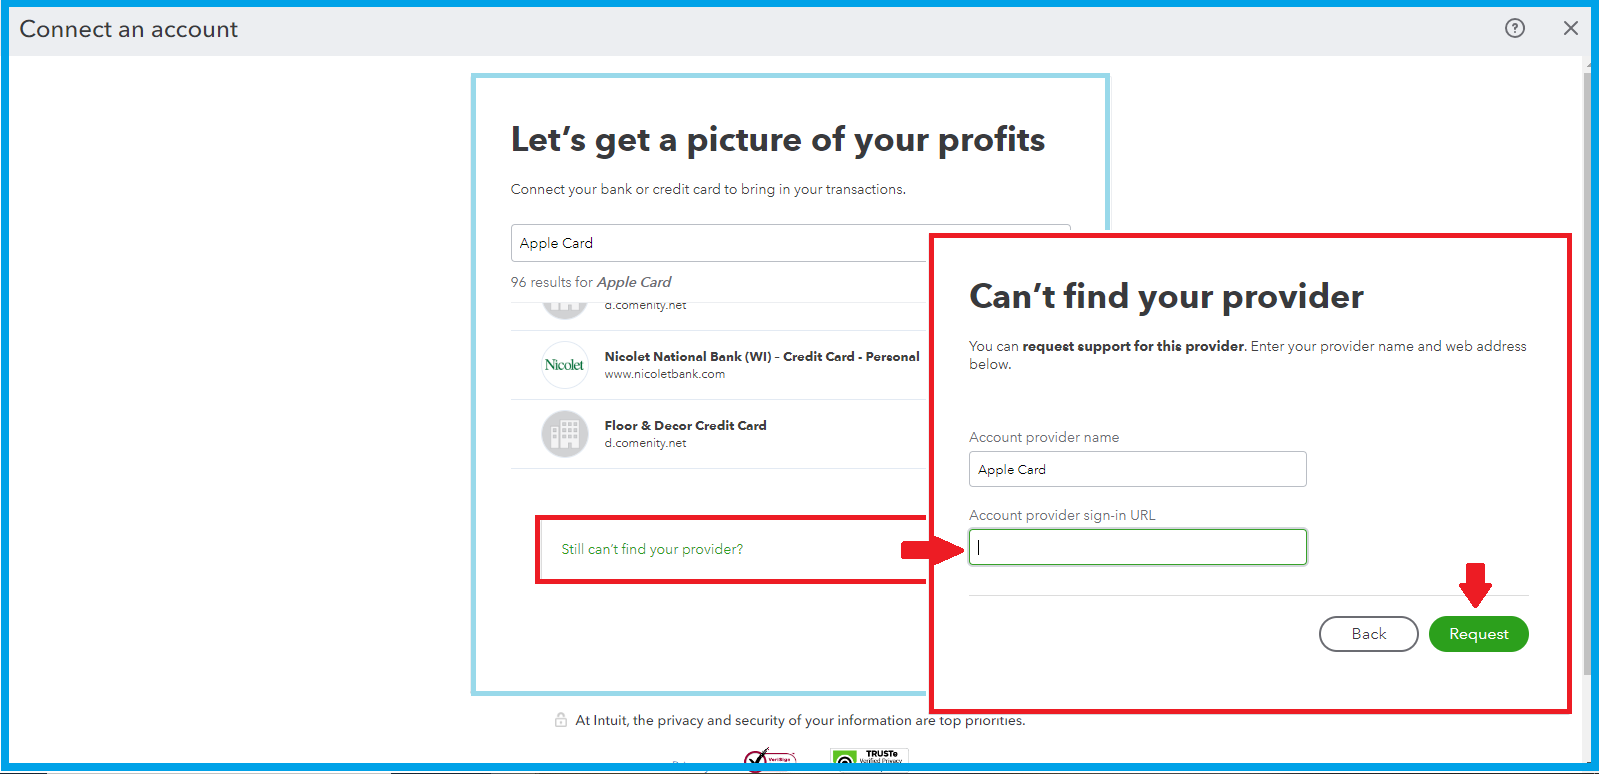Click the Floor & Decor building icon
Image resolution: width=1599 pixels, height=774 pixels.
point(565,434)
